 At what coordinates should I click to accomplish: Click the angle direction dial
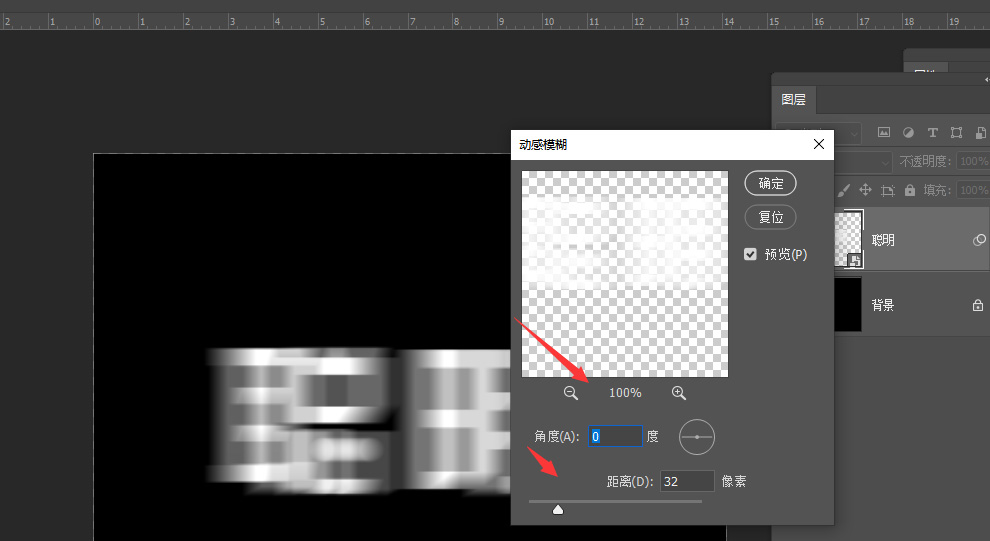coord(697,437)
